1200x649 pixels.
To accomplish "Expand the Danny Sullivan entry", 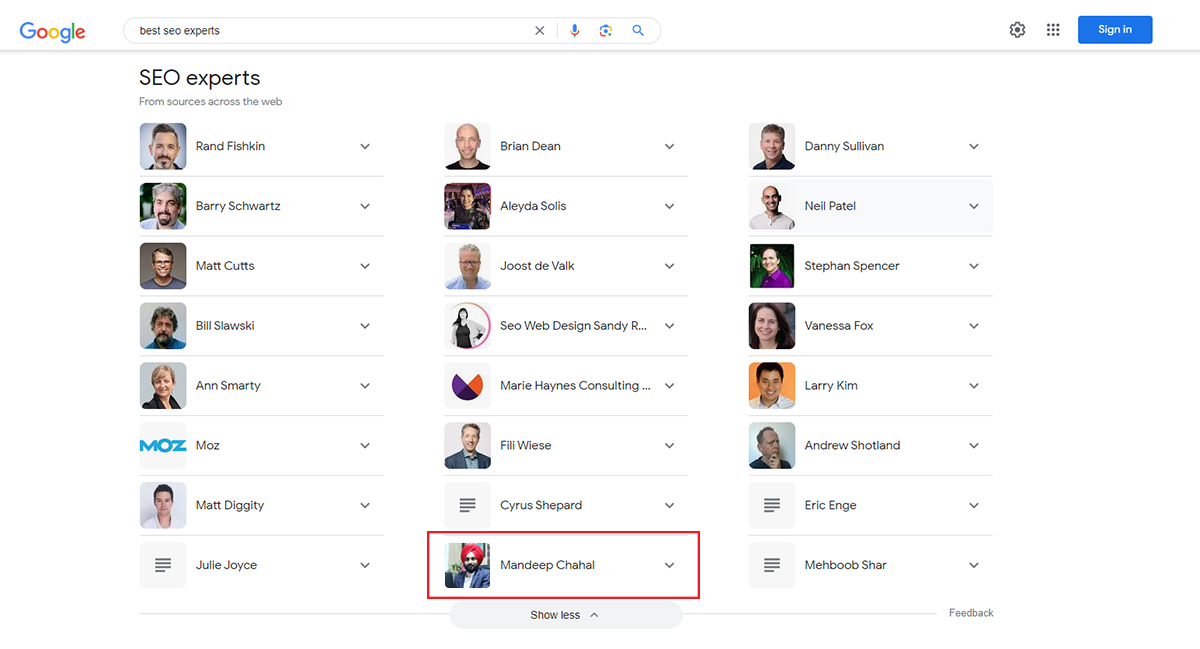I will 974,146.
